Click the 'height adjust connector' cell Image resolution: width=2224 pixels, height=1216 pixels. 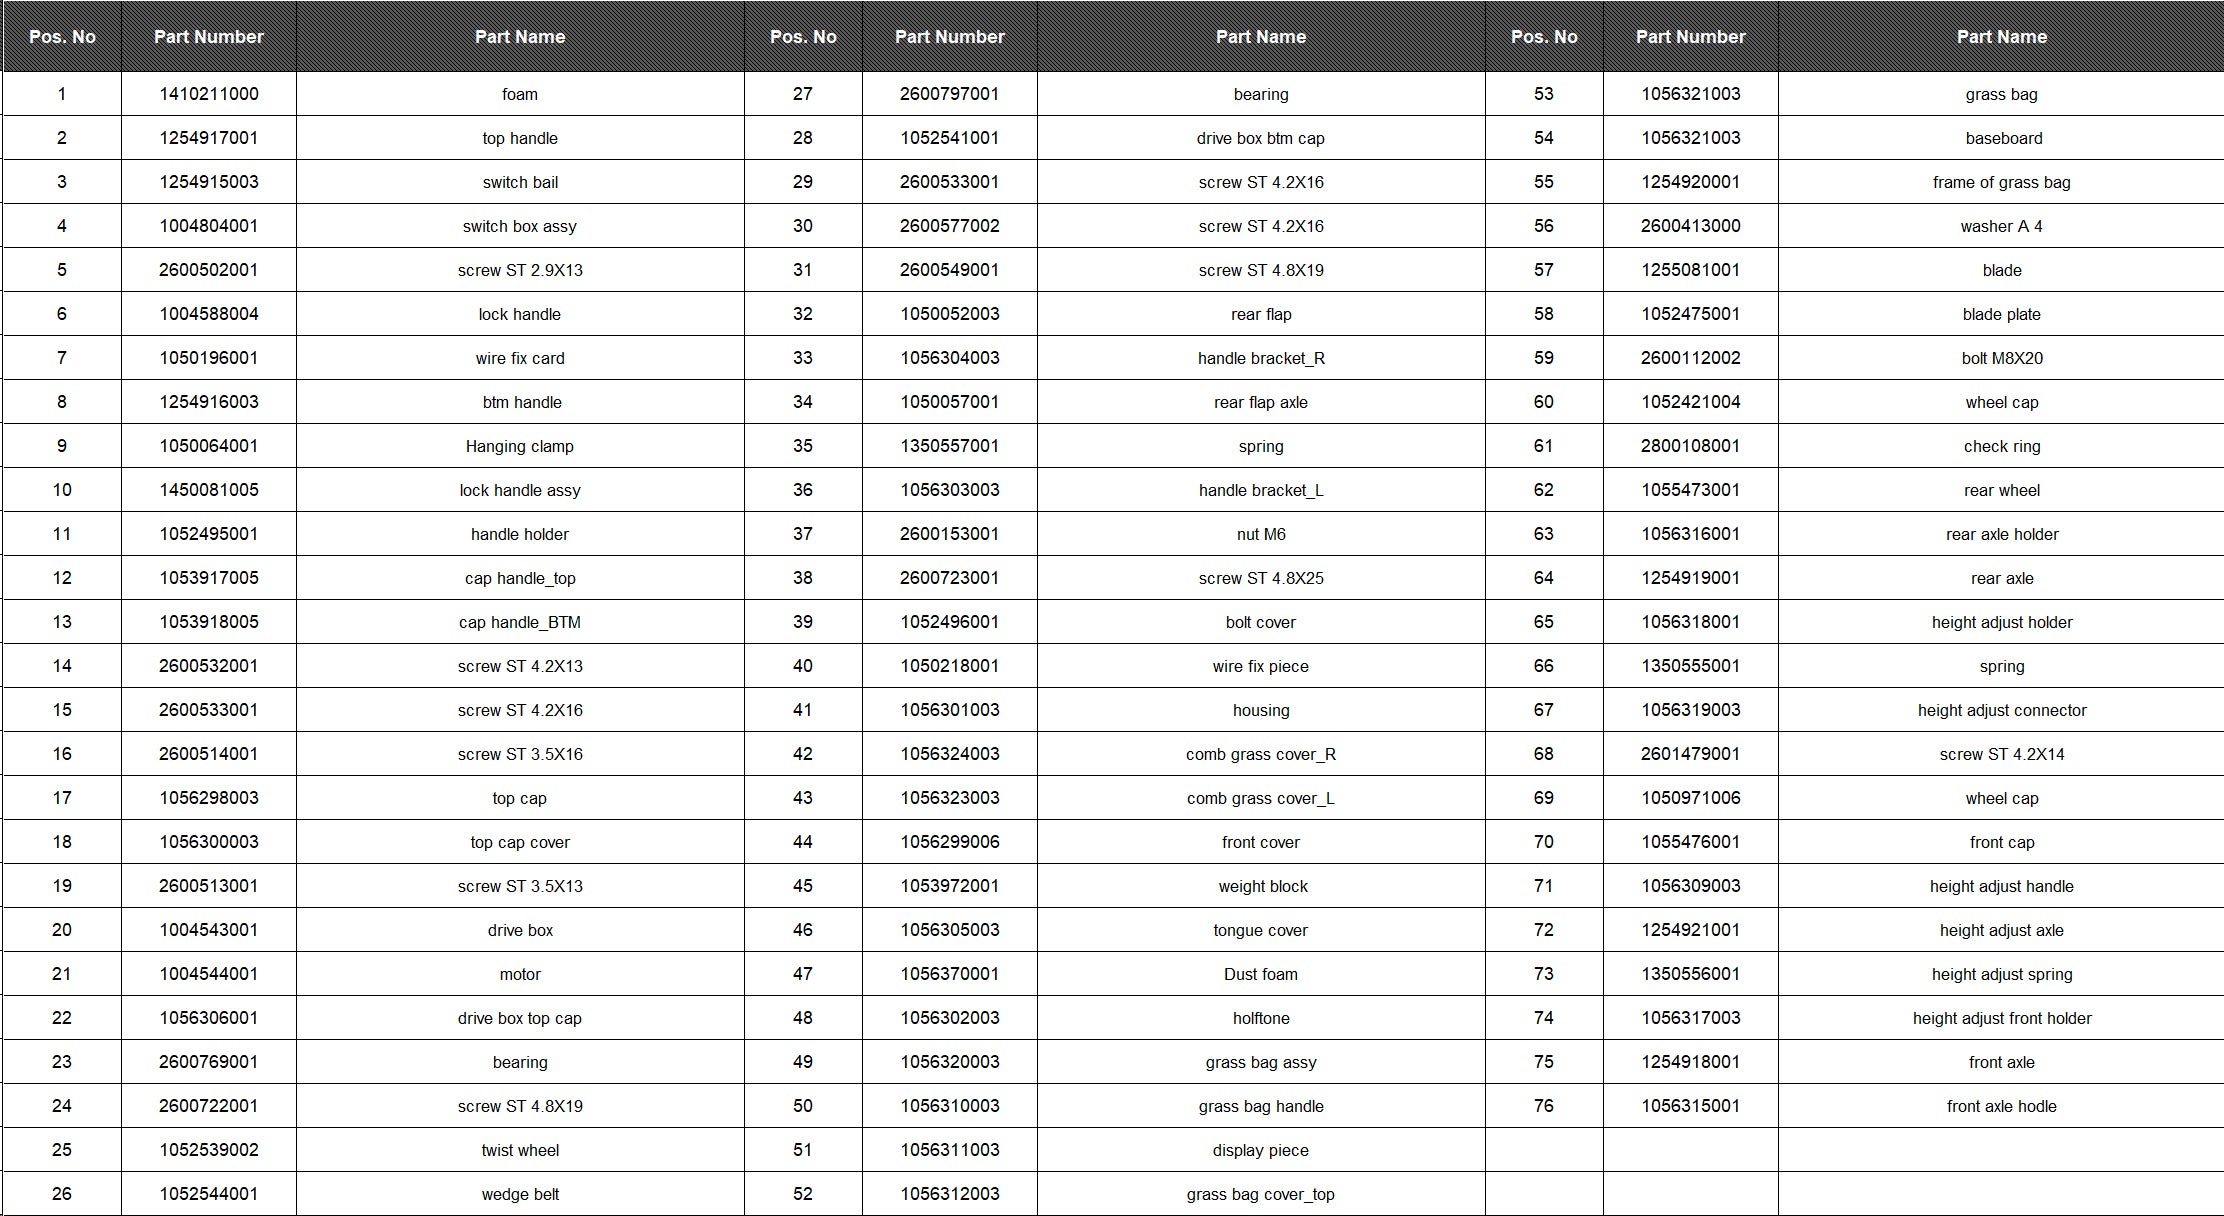pos(2002,710)
